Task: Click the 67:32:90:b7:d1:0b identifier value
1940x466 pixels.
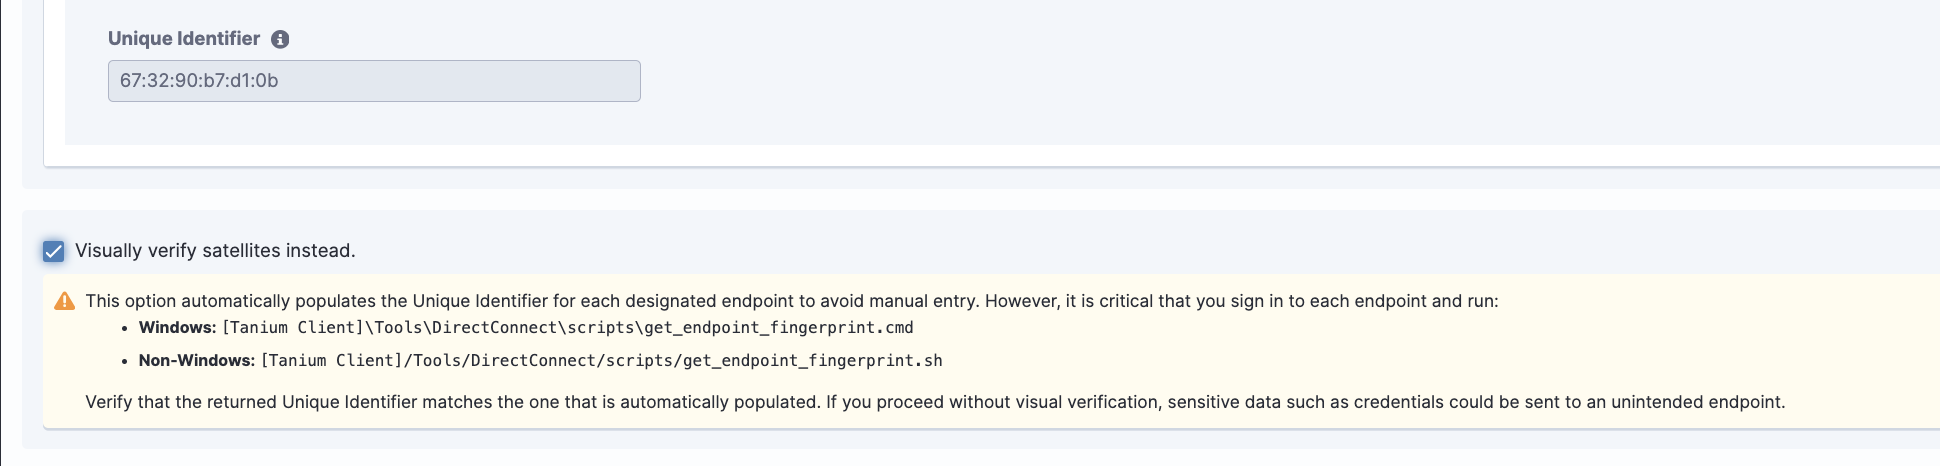Action: coord(199,81)
